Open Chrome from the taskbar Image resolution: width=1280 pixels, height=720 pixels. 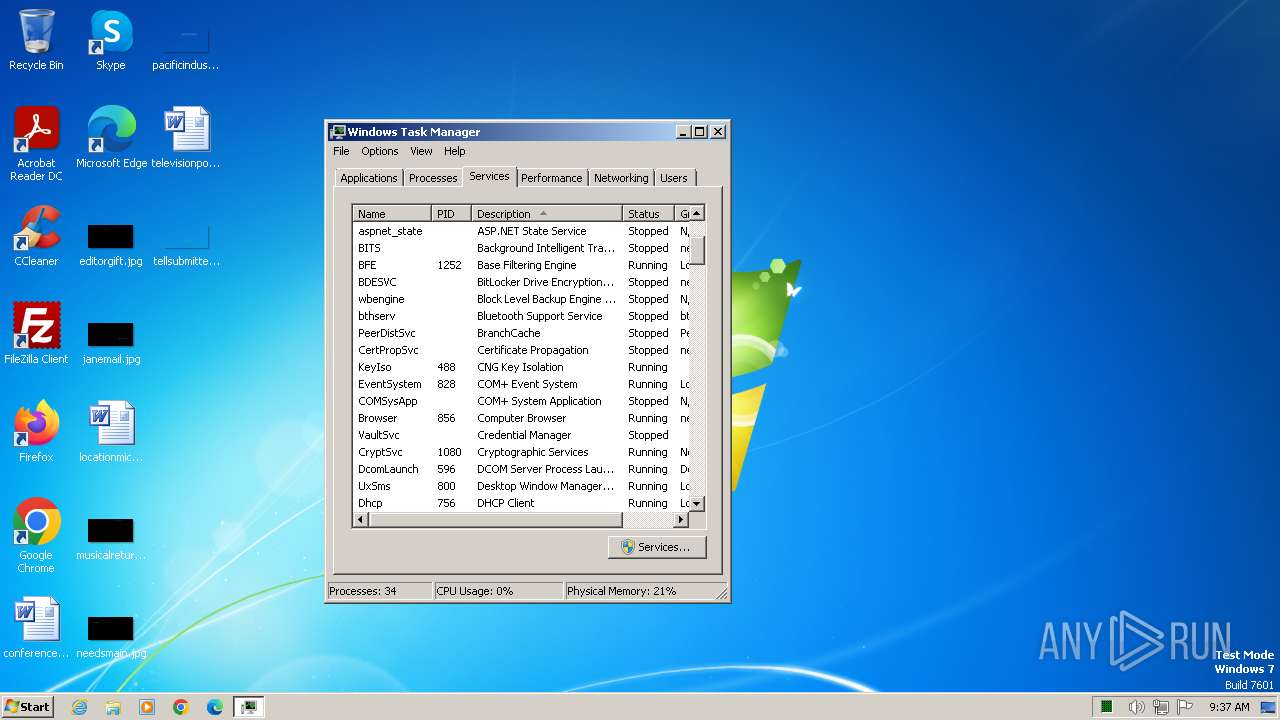[x=181, y=707]
